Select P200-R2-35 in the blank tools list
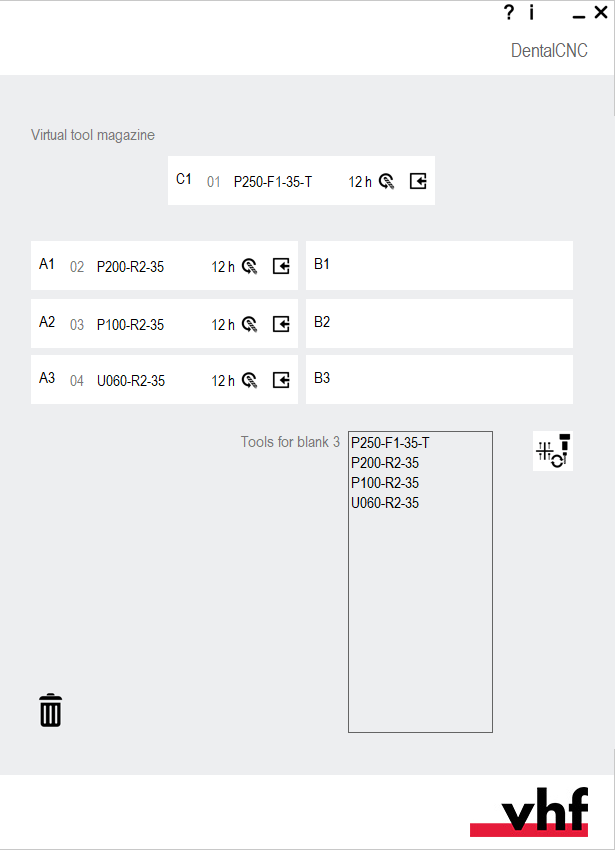Viewport: 615px width, 850px height. pos(385,463)
